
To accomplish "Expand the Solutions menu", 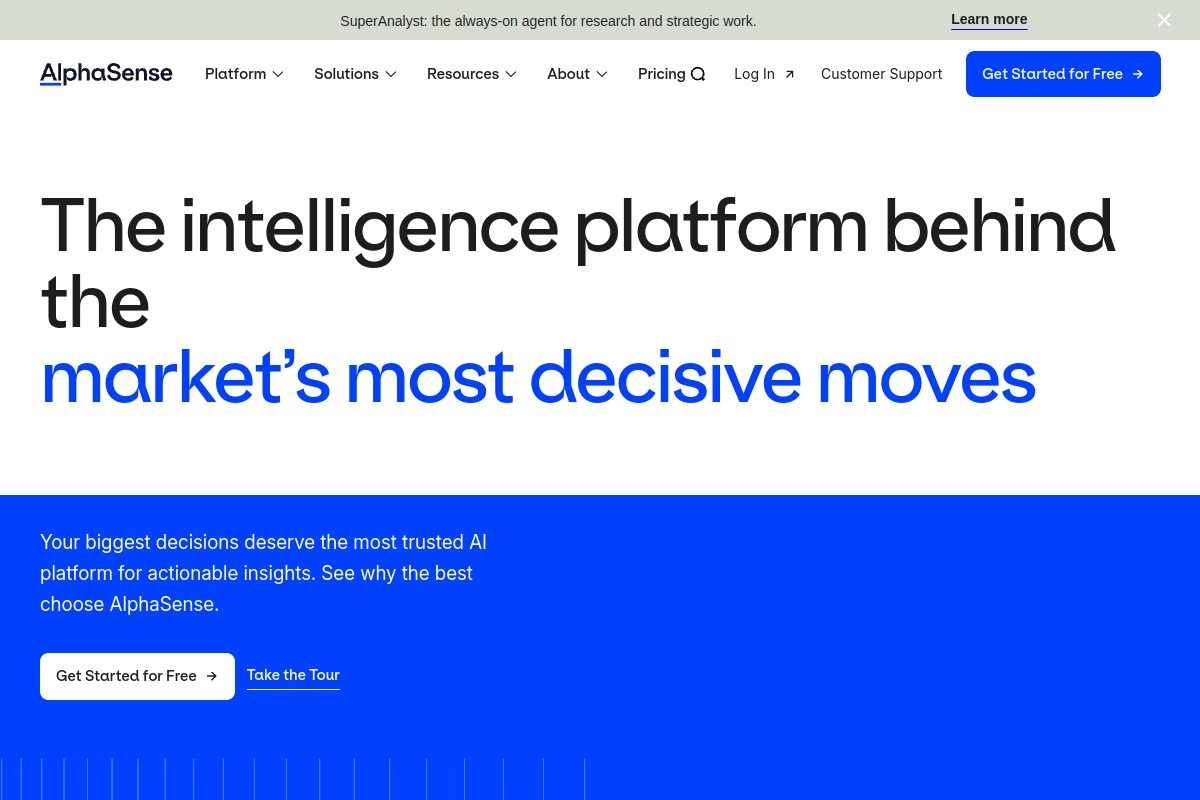I will click(x=355, y=74).
